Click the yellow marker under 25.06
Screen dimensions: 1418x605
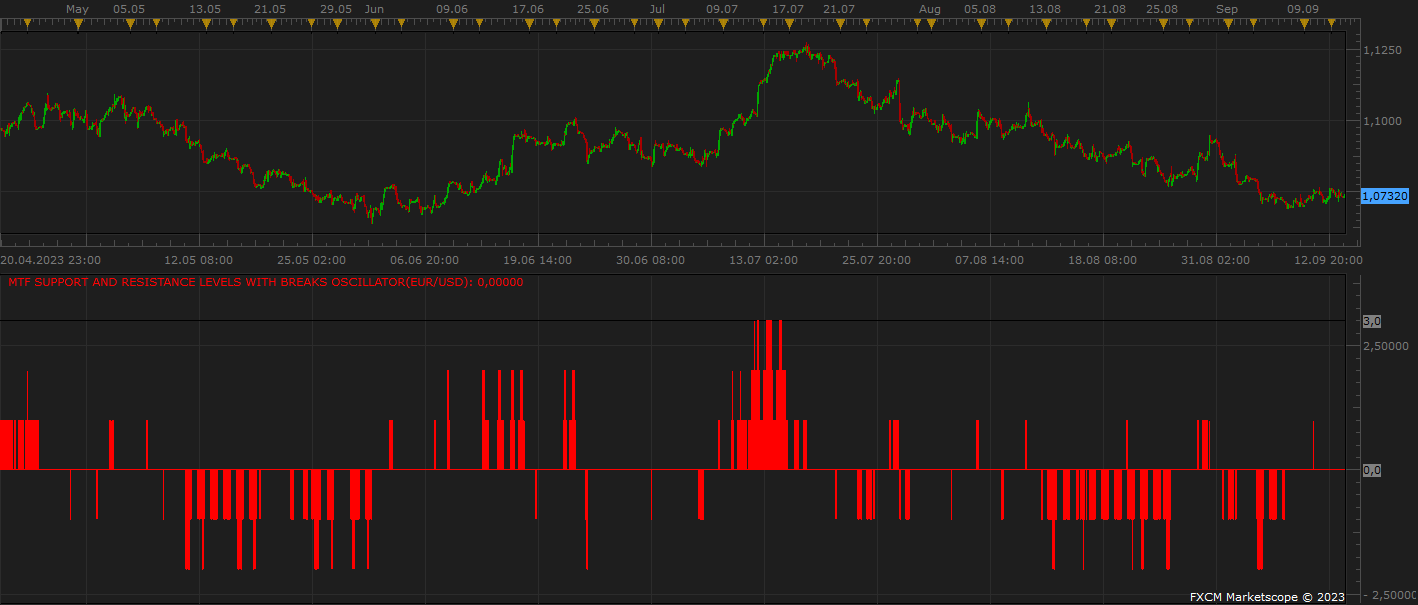(593, 23)
